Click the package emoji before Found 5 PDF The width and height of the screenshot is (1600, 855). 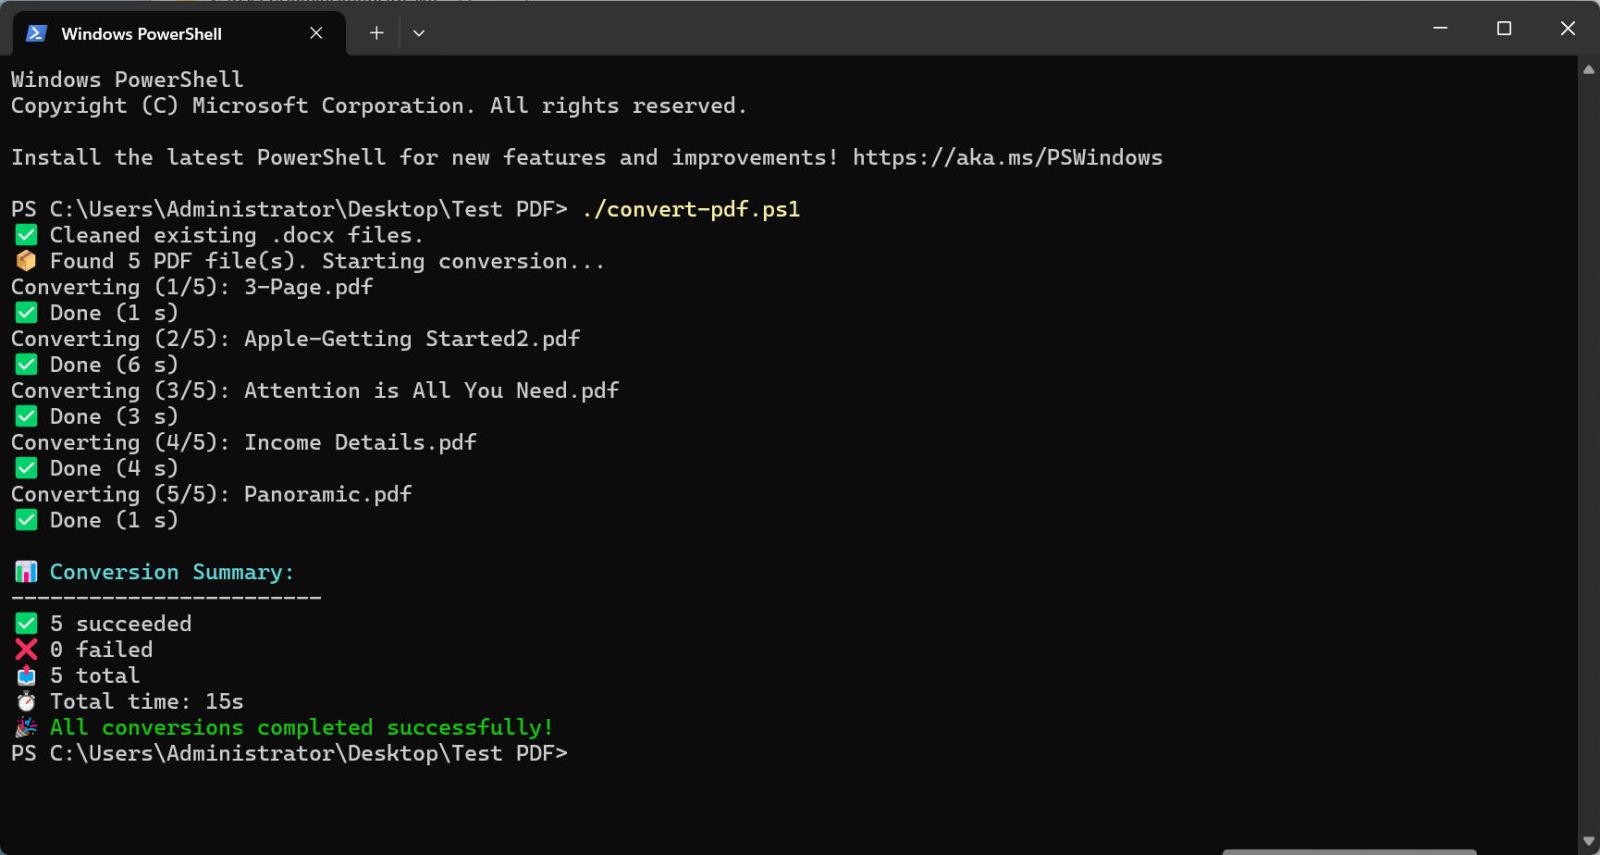(26, 261)
